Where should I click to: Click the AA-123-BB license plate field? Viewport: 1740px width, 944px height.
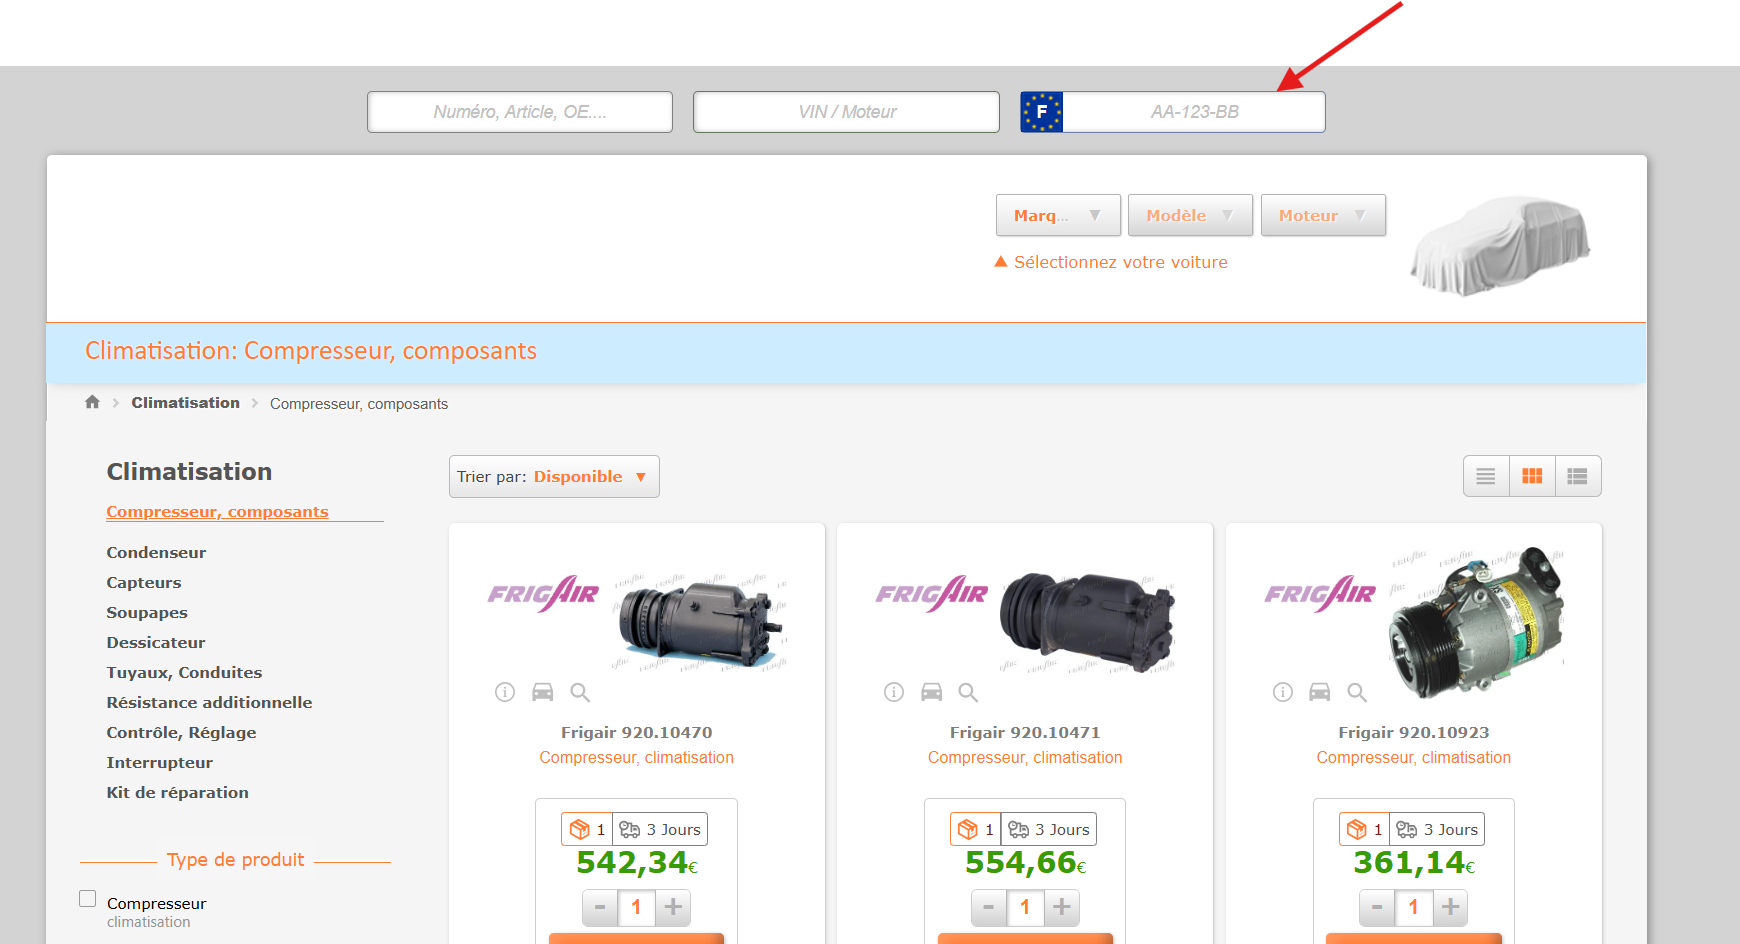click(x=1193, y=112)
